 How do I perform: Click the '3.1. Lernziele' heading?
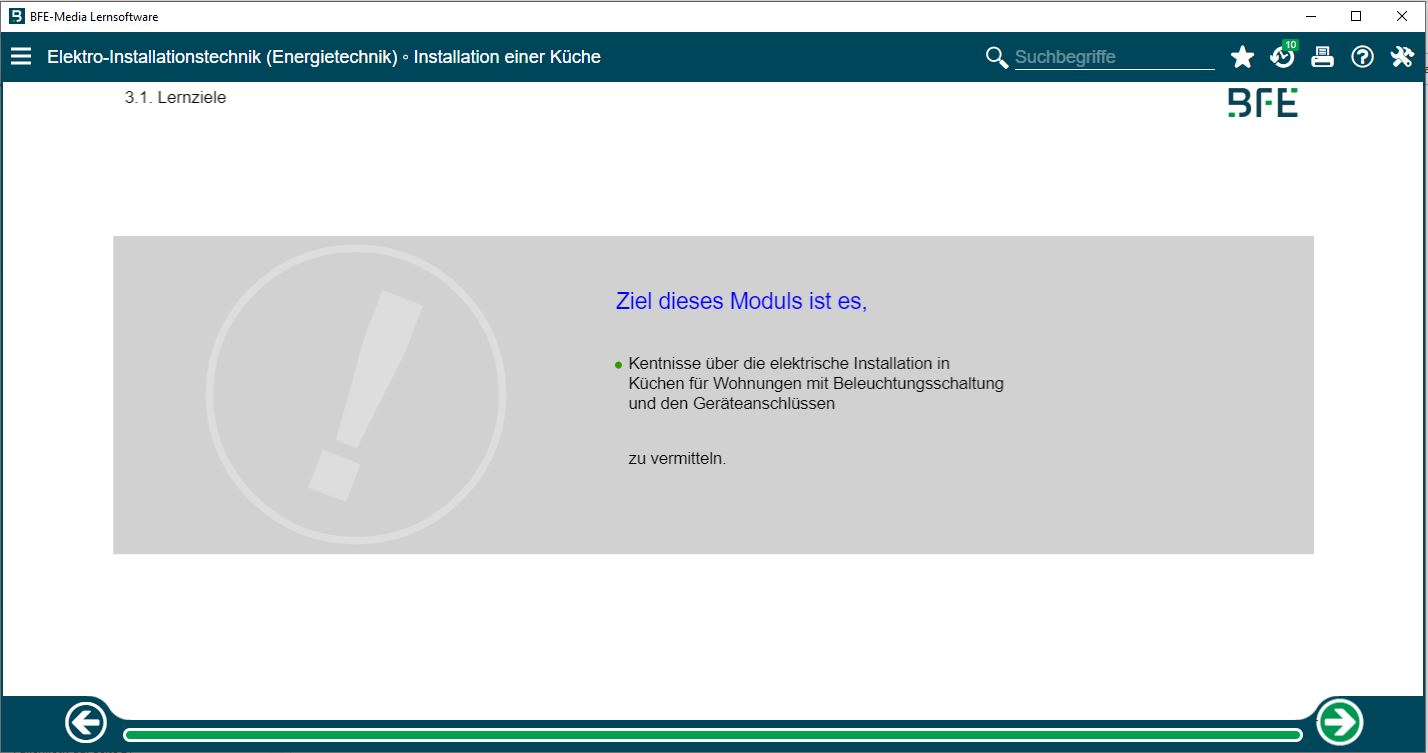175,97
